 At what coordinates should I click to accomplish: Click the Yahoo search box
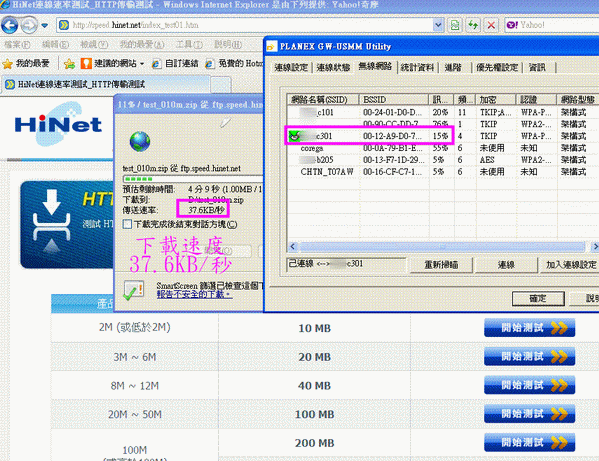[551, 25]
